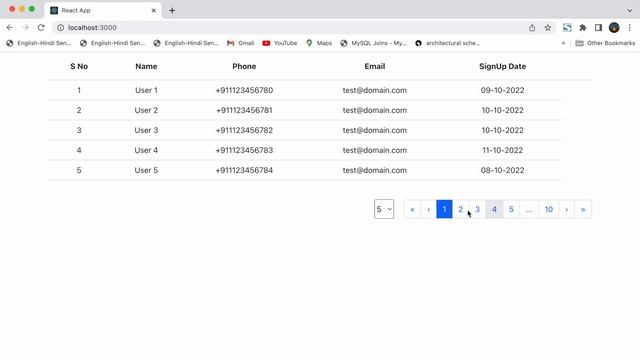Click User 5's test@domain.com email
This screenshot has height=360, width=640.
(x=375, y=170)
